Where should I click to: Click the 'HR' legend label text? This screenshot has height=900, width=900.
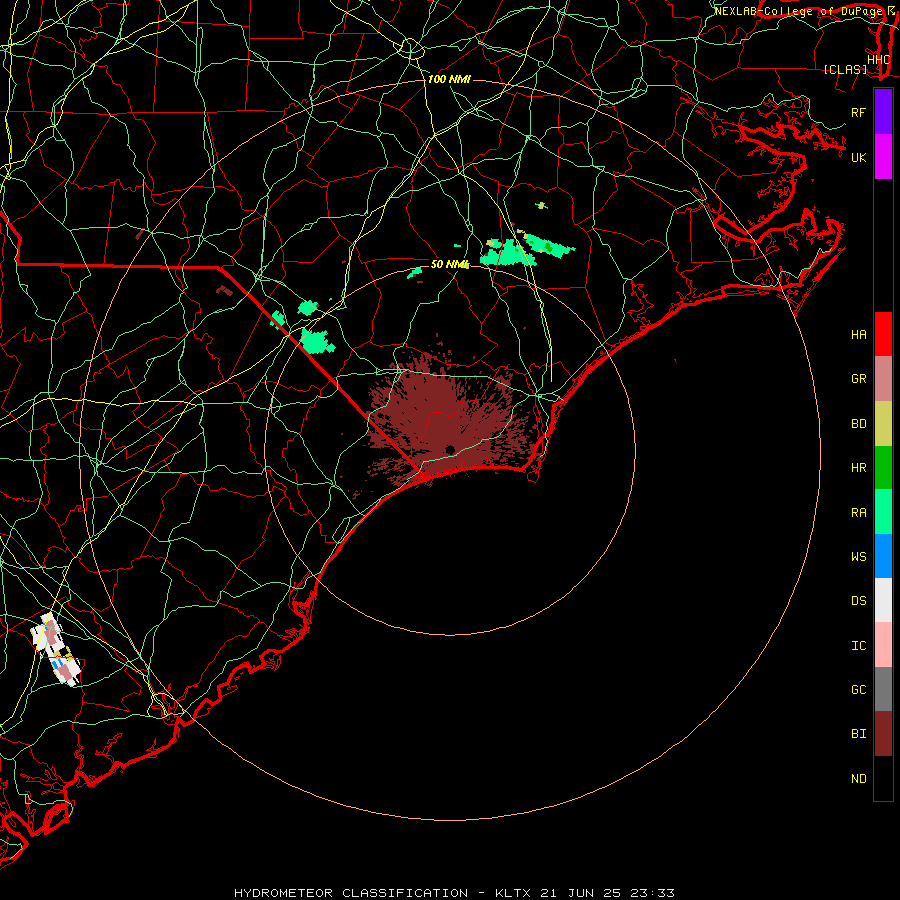[859, 468]
